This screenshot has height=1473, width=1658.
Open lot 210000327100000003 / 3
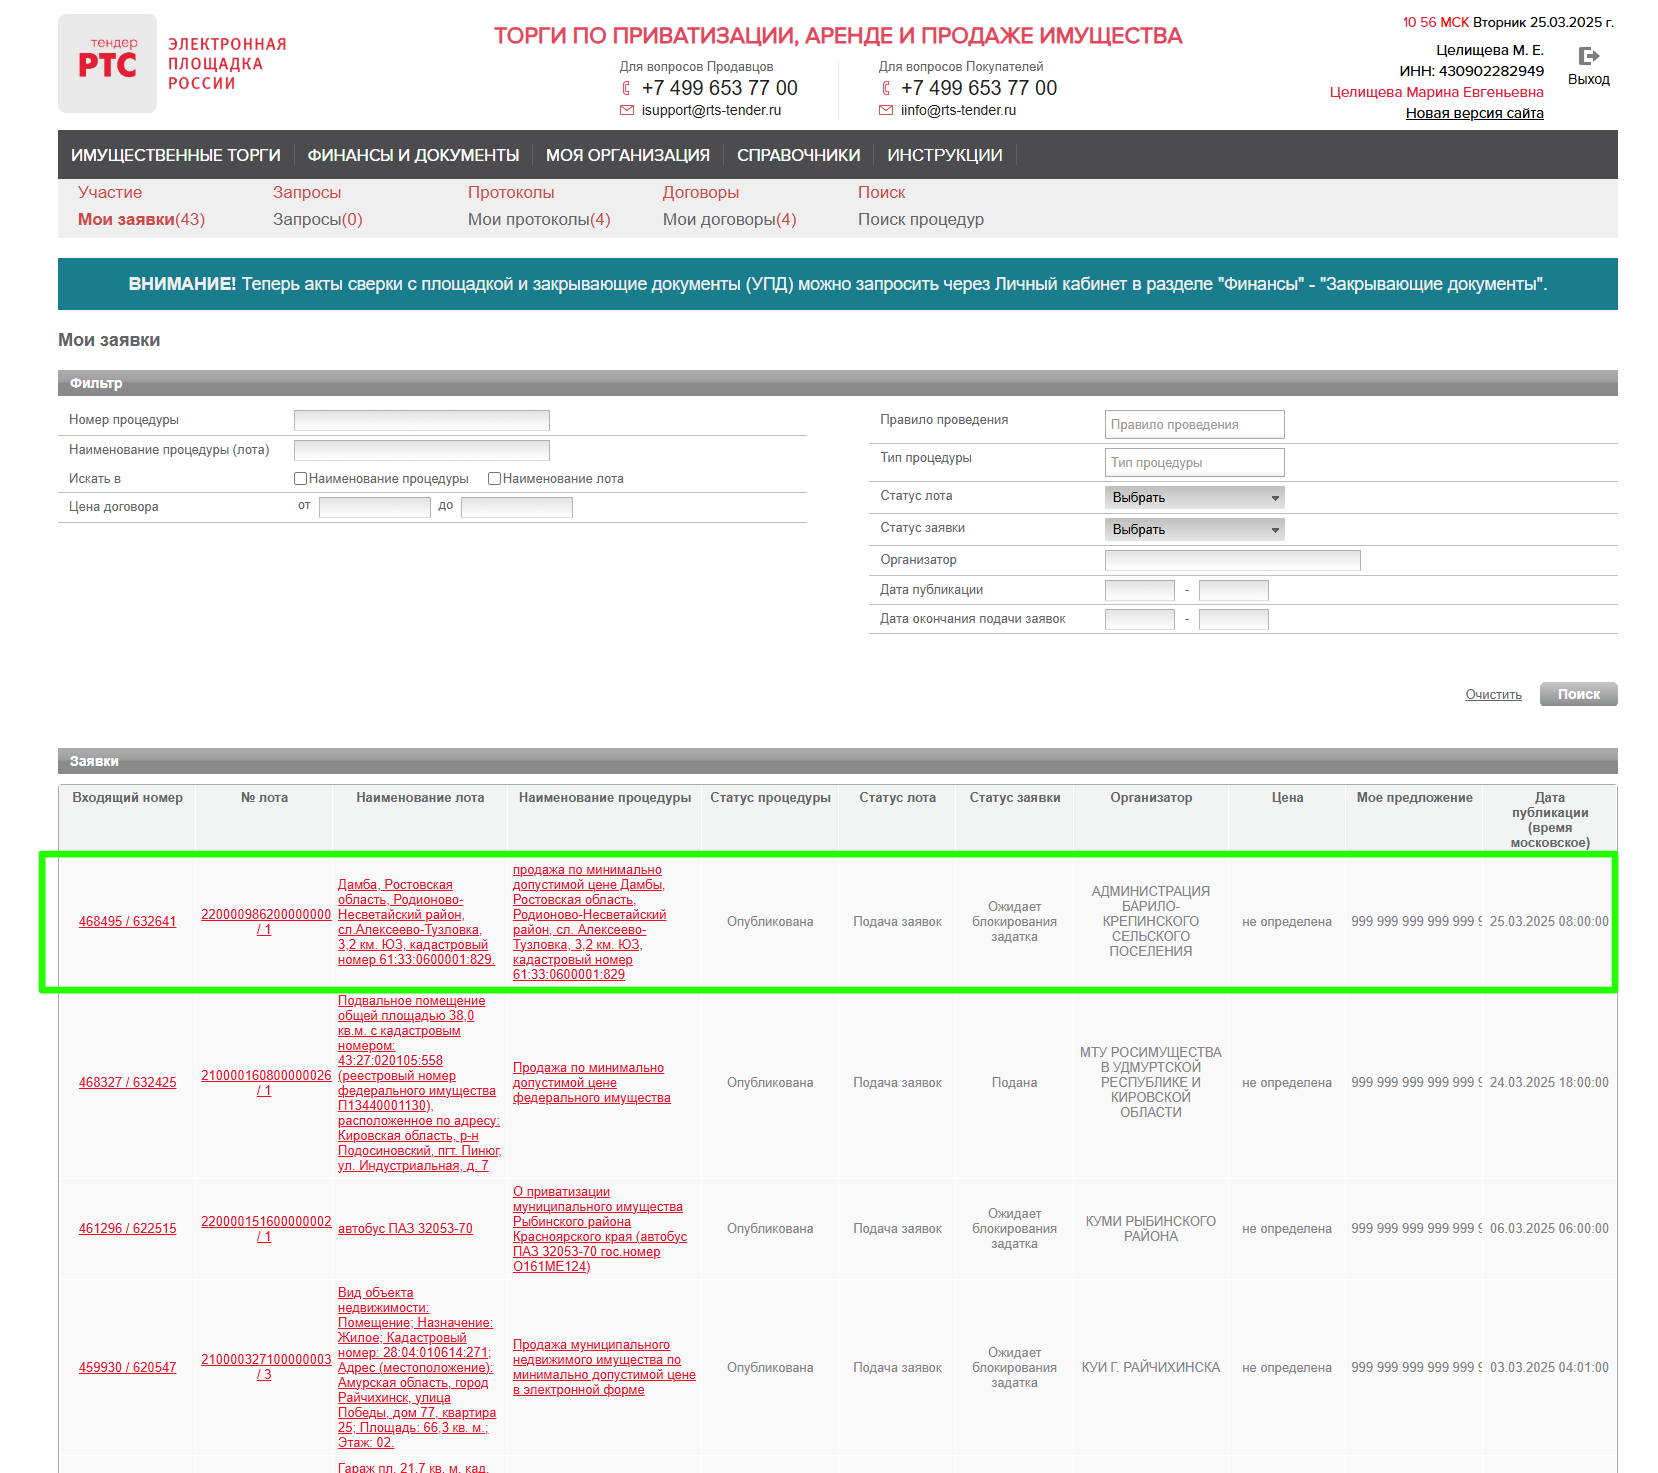(265, 1367)
